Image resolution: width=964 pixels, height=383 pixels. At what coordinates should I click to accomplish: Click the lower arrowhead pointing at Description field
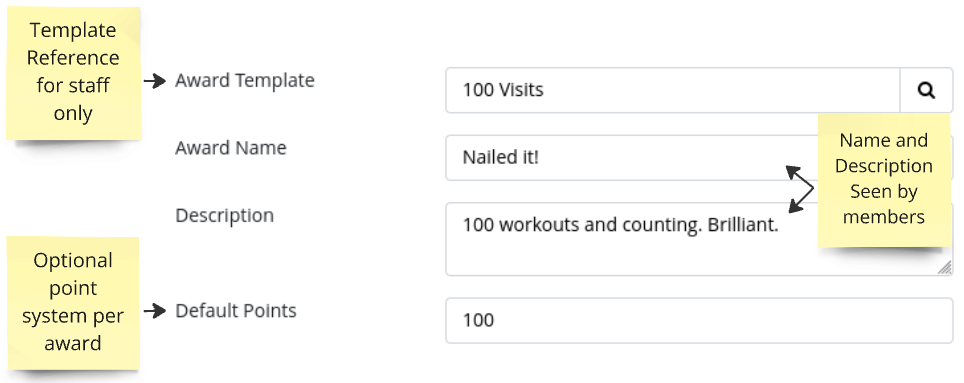796,207
